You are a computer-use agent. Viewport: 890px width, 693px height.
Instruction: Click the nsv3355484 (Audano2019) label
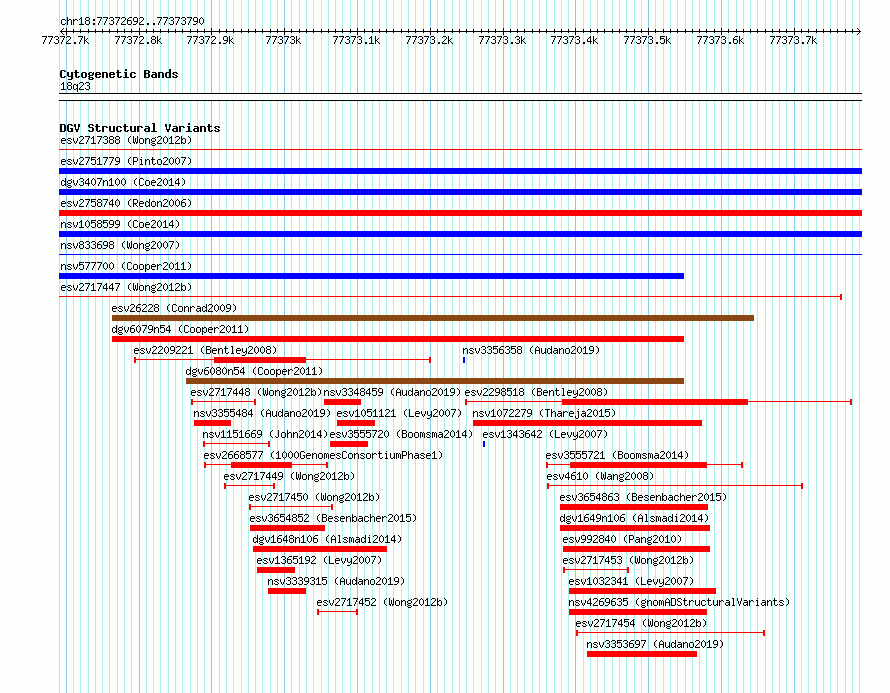tap(262, 413)
